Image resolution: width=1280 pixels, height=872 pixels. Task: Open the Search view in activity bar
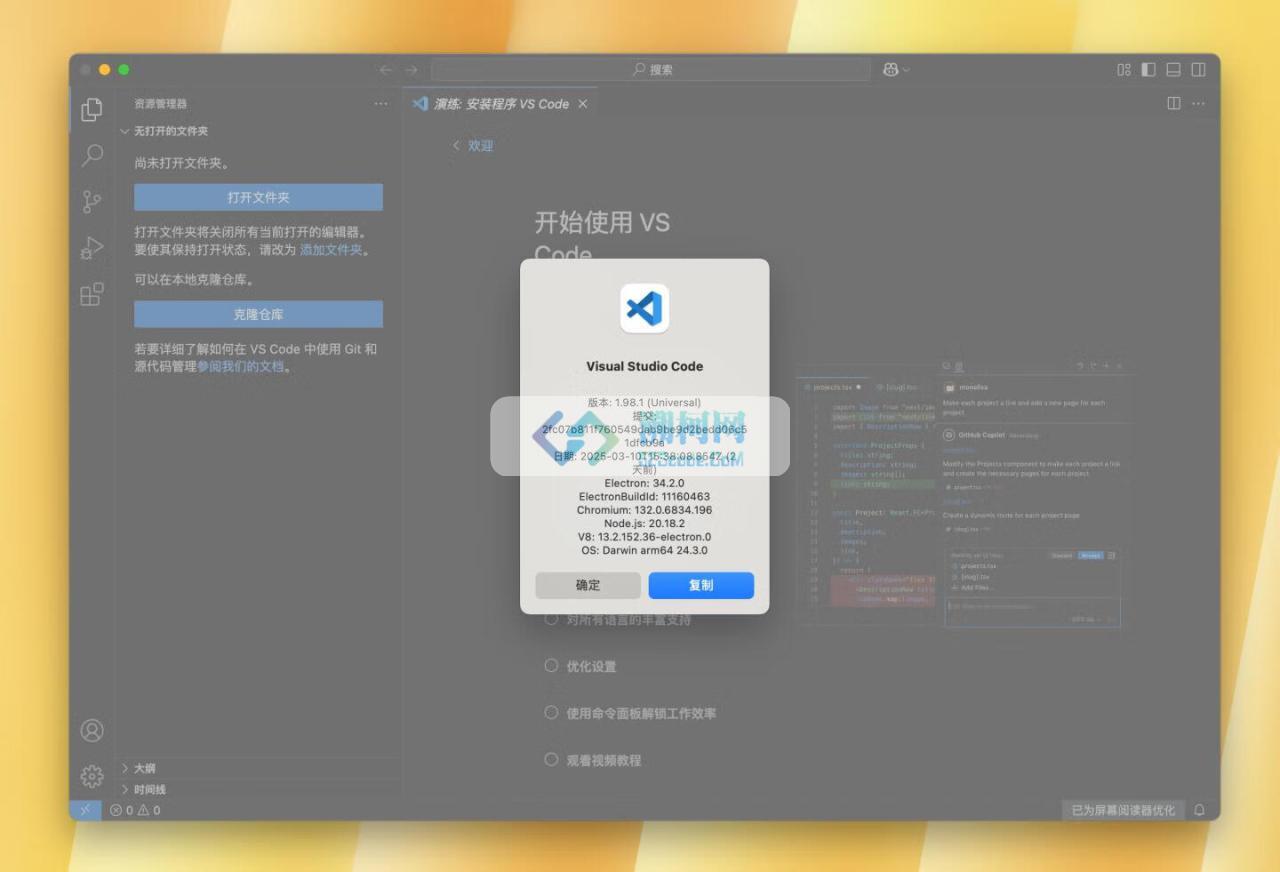tap(92, 155)
